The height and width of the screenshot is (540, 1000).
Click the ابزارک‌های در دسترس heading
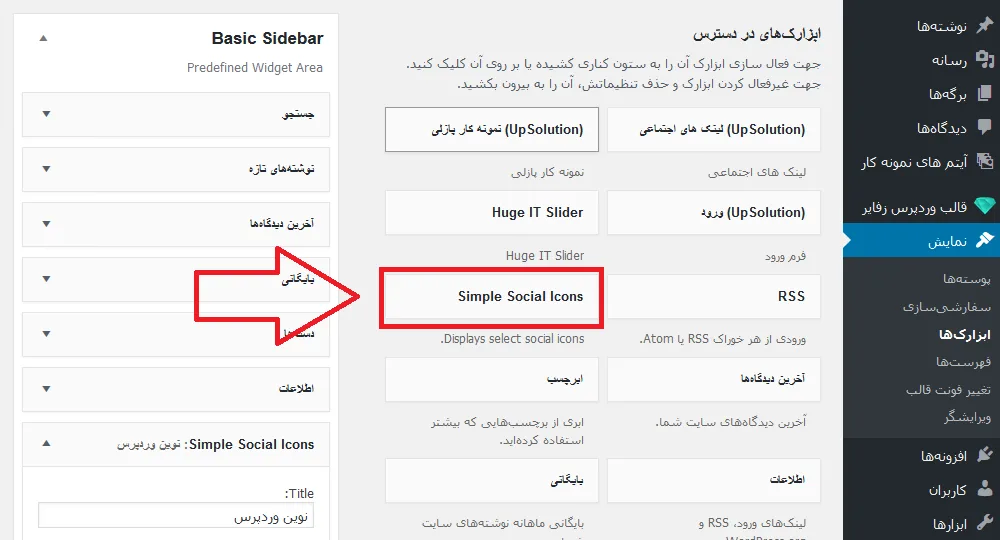click(x=757, y=34)
